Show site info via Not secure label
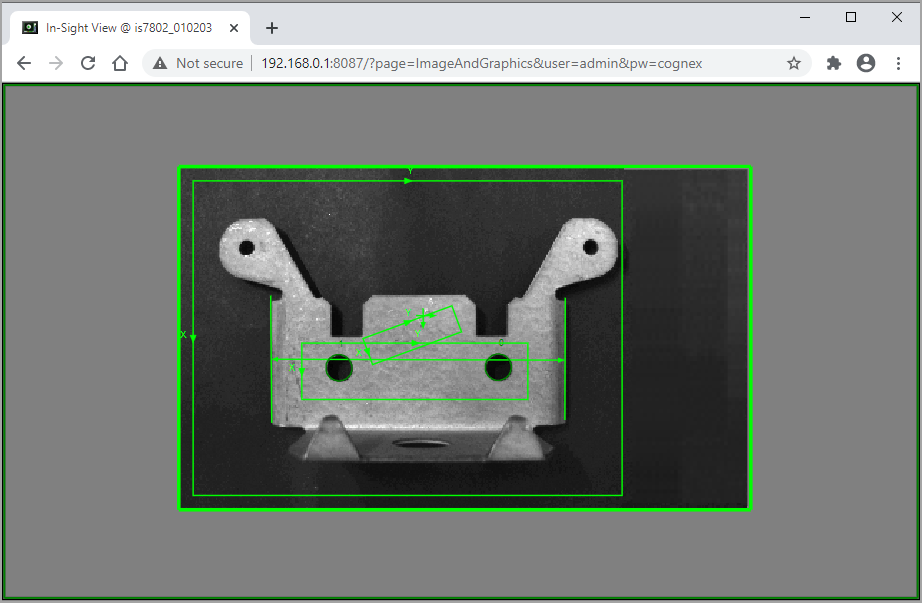This screenshot has width=922, height=603. click(x=209, y=63)
